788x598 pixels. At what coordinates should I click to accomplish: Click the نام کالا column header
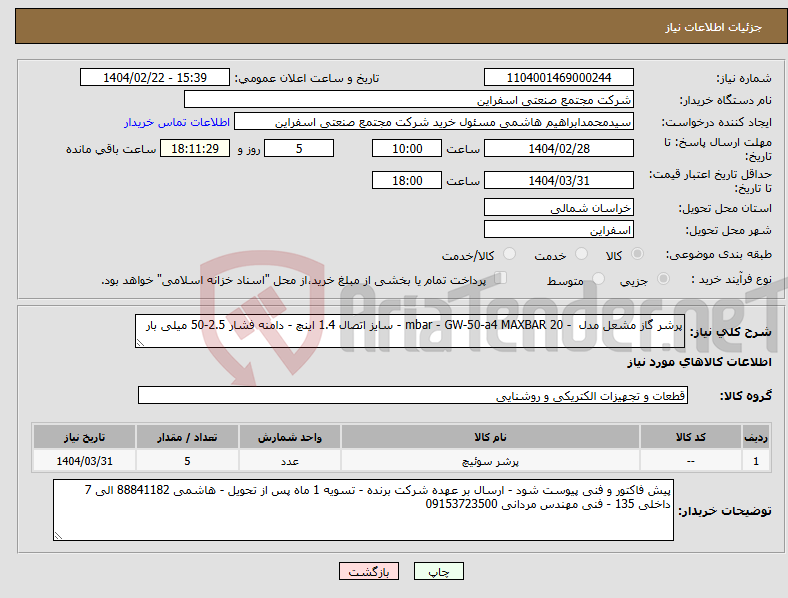490,437
